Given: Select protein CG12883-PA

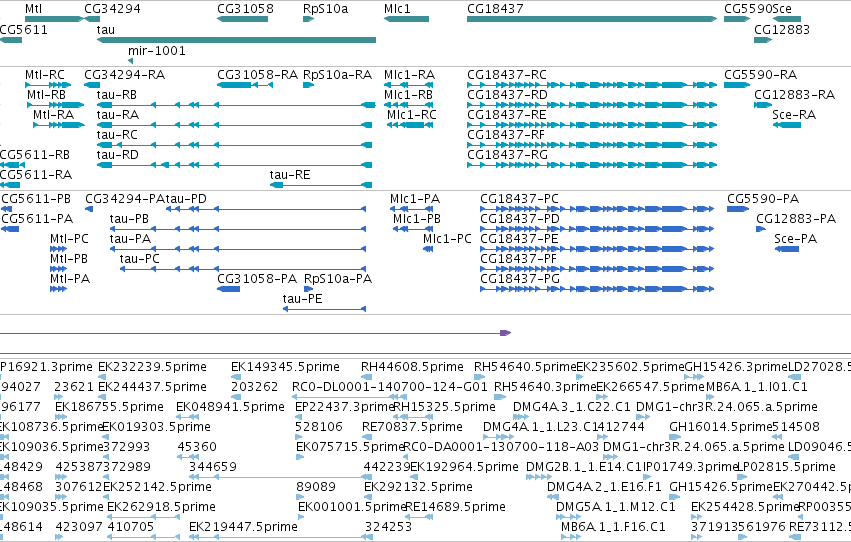Looking at the screenshot, I should (760, 229).
